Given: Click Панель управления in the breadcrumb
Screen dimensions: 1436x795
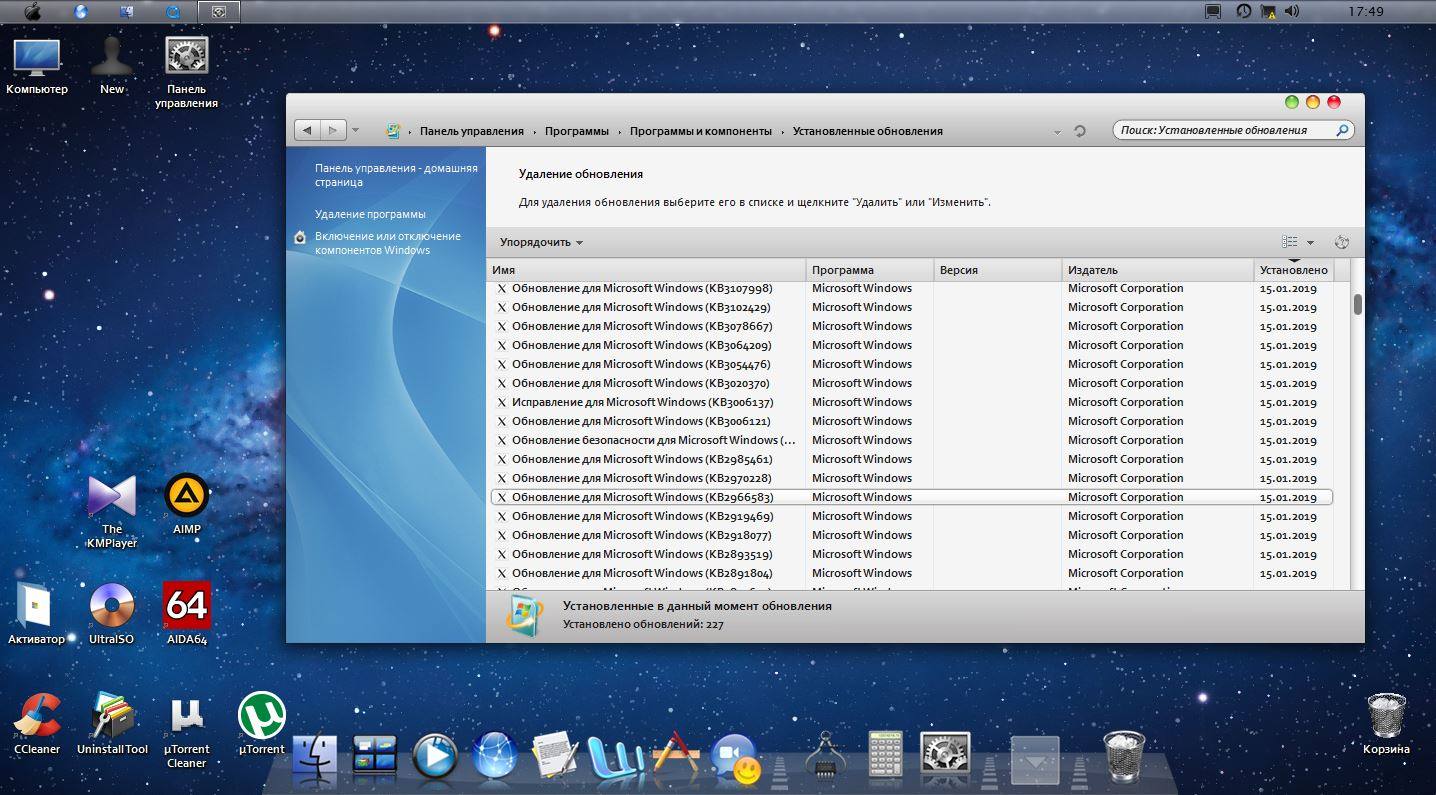Looking at the screenshot, I should pos(471,131).
